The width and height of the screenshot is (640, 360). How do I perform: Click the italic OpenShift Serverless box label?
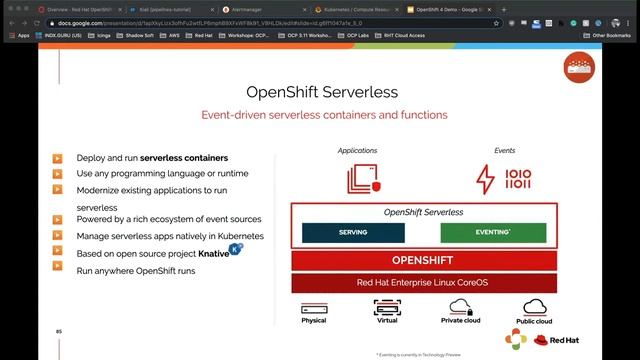pyautogui.click(x=423, y=212)
